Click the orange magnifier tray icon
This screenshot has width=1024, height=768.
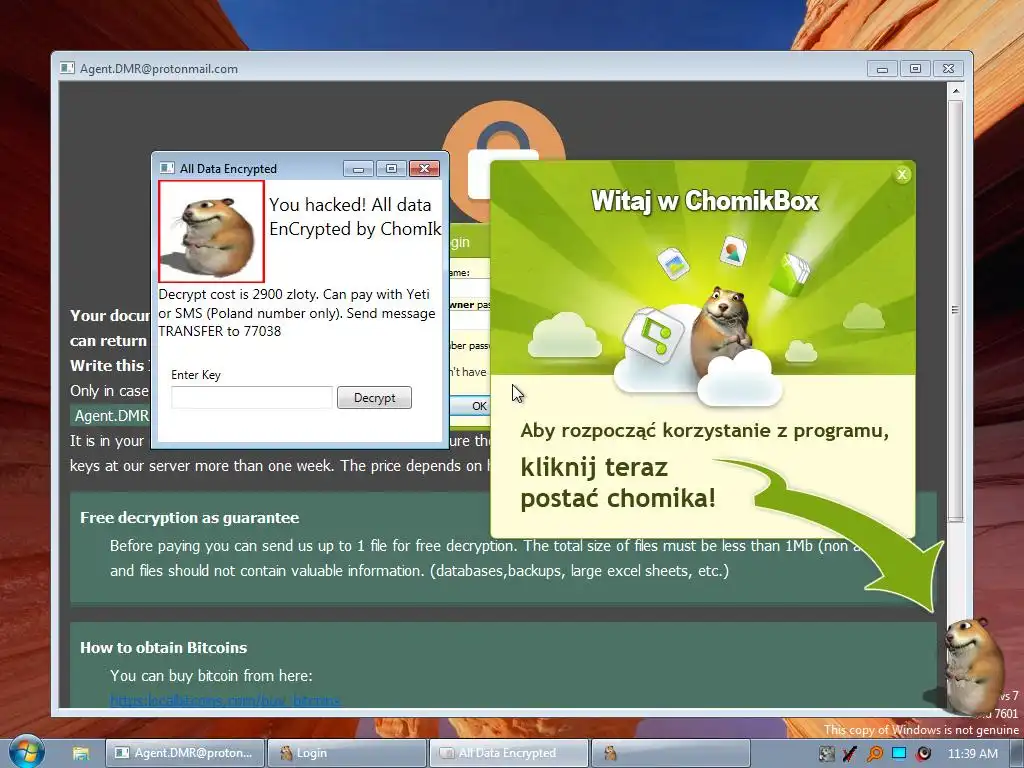874,753
